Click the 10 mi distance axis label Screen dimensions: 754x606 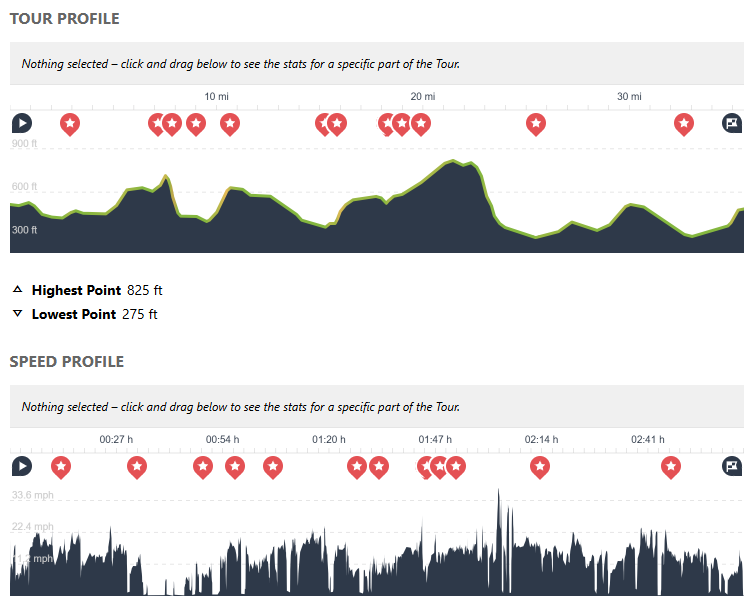coord(216,96)
